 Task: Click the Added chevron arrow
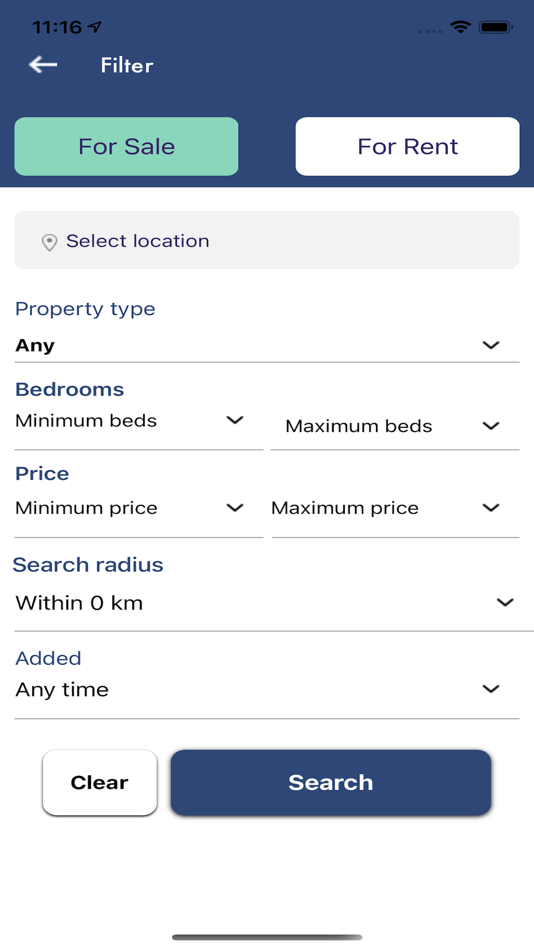[x=490, y=689]
